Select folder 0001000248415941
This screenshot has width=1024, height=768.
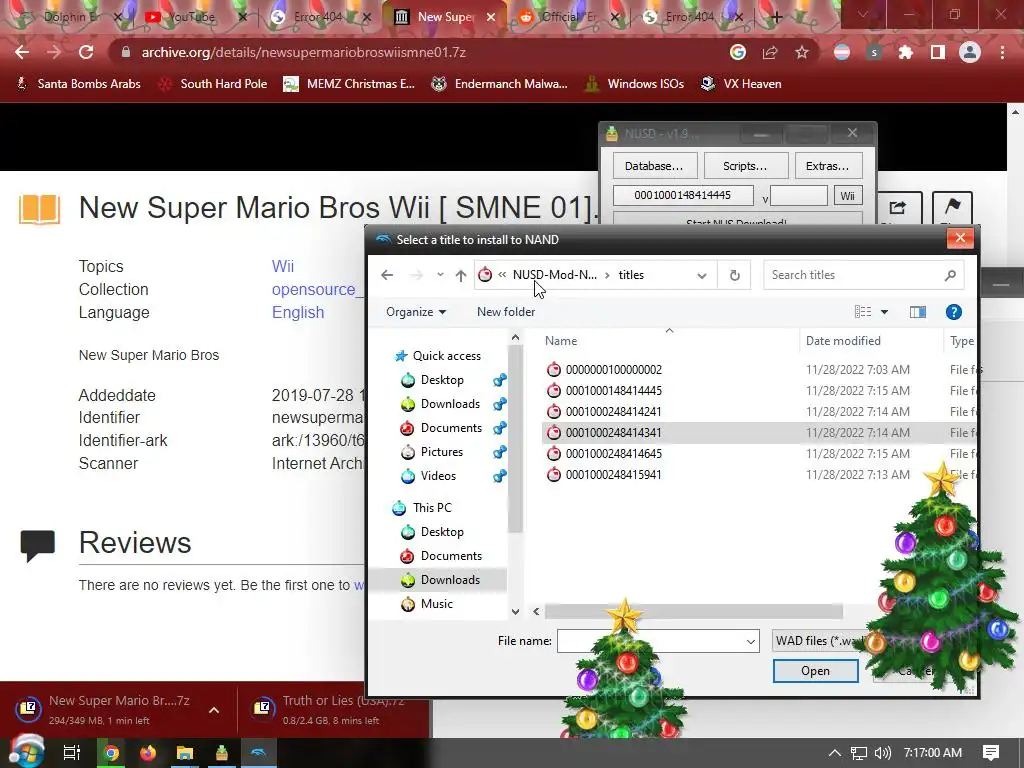[613, 474]
